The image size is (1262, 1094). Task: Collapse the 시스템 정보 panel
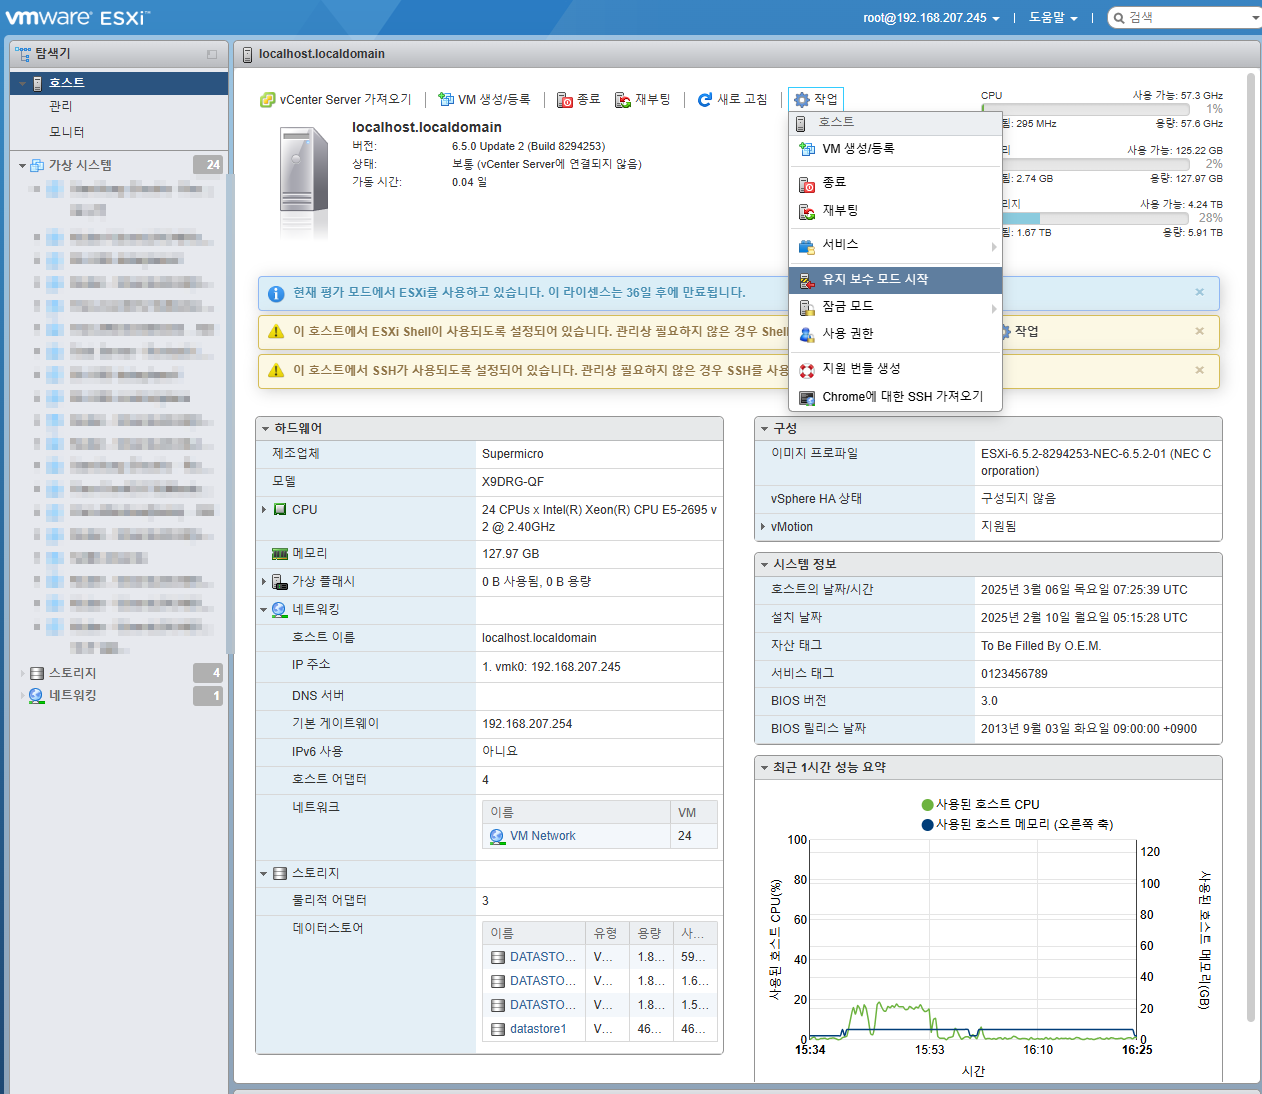(x=764, y=565)
